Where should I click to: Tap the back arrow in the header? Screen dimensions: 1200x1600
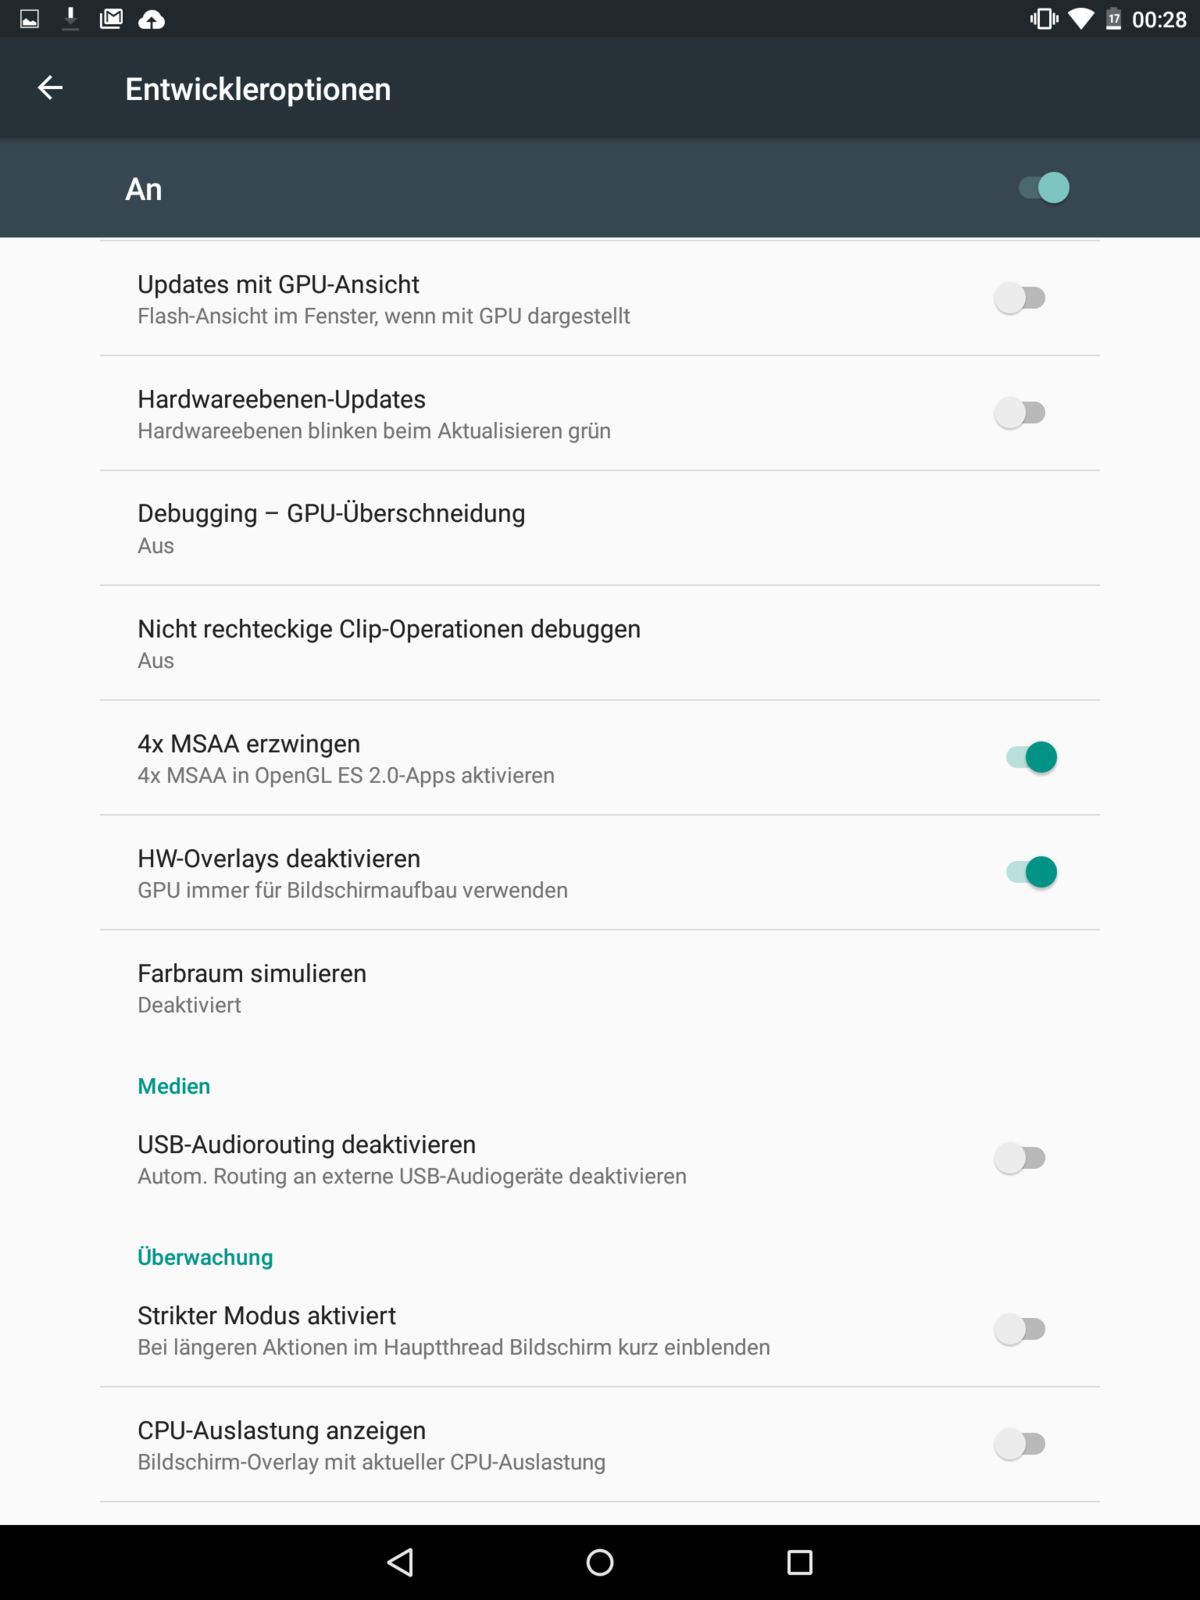coord(50,88)
